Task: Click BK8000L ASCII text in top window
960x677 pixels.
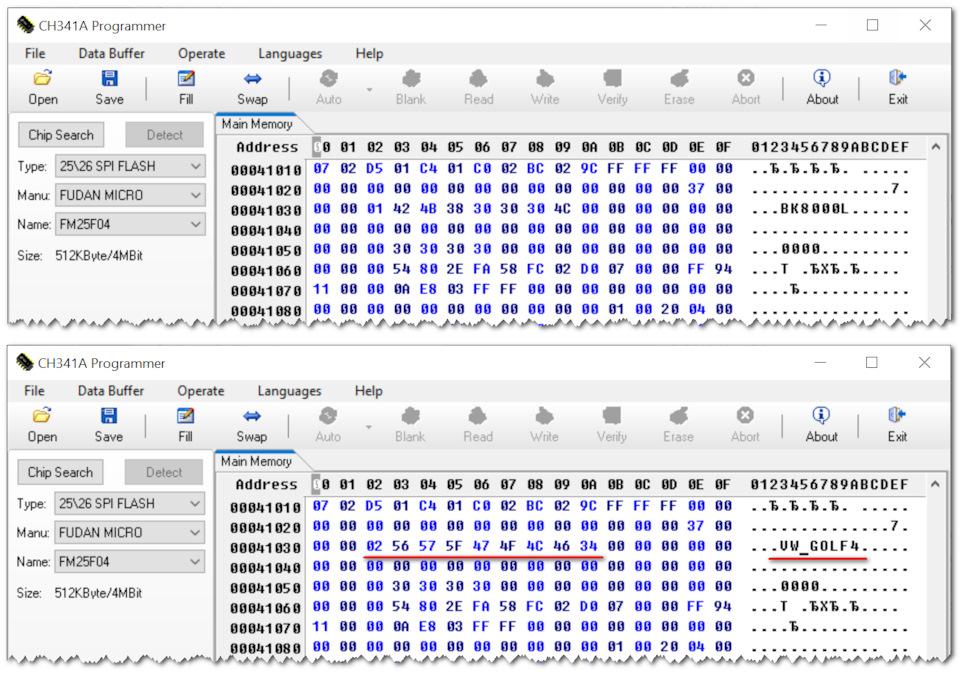Action: pyautogui.click(x=814, y=209)
